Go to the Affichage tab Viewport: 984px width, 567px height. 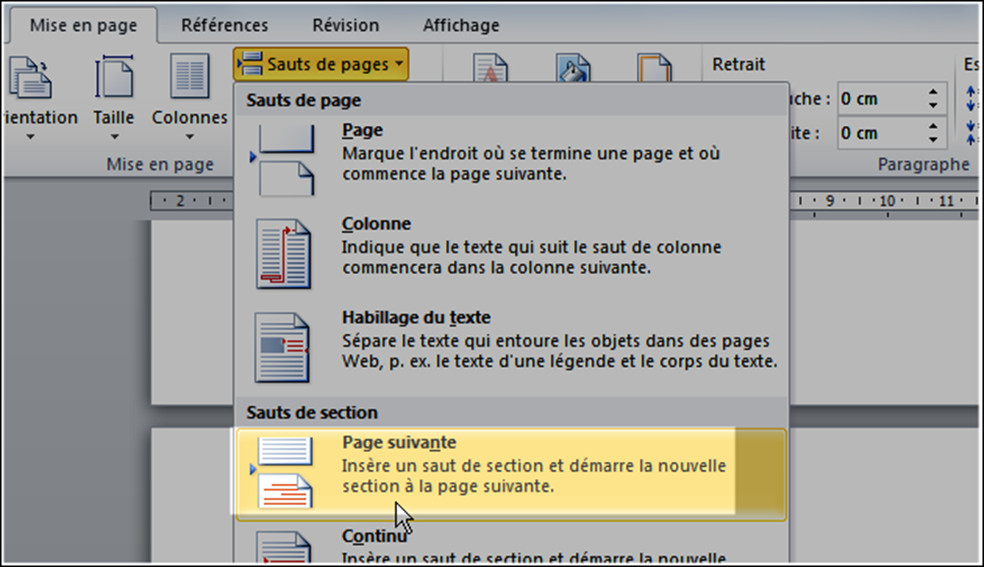(463, 26)
